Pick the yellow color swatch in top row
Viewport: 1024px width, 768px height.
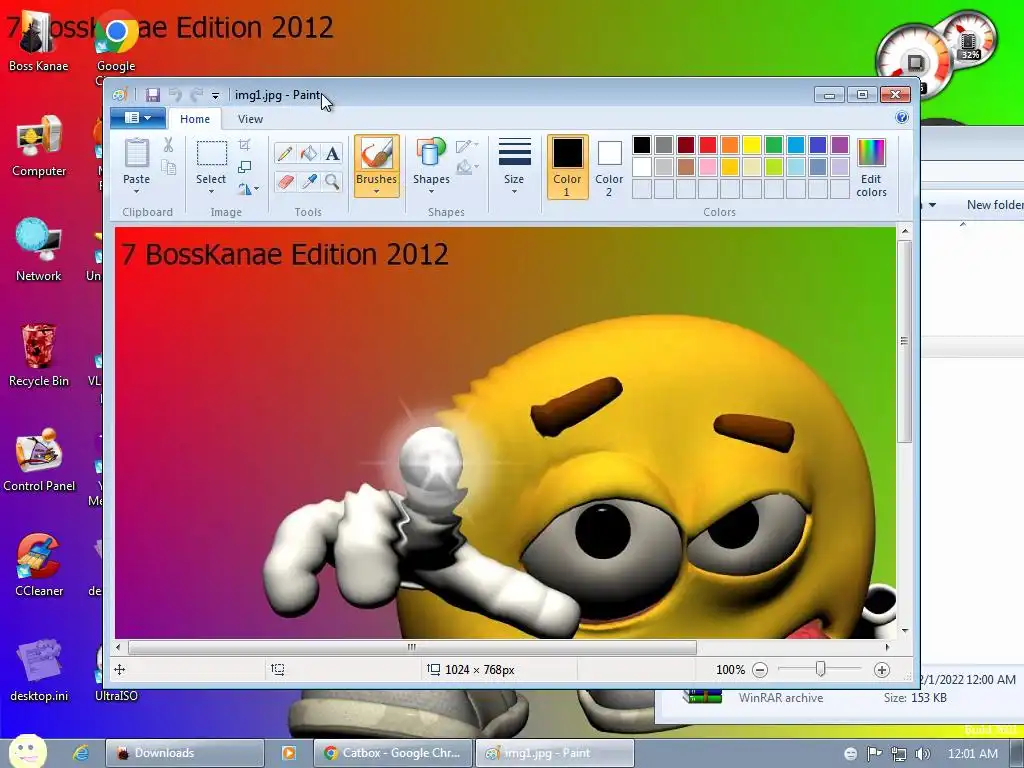click(x=752, y=145)
